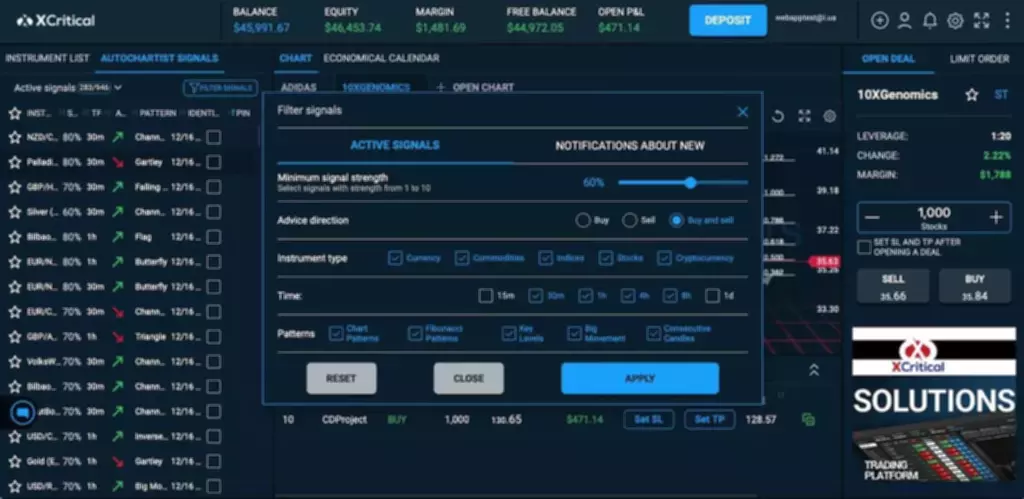Enable the 15m time checkbox

[x=486, y=296]
